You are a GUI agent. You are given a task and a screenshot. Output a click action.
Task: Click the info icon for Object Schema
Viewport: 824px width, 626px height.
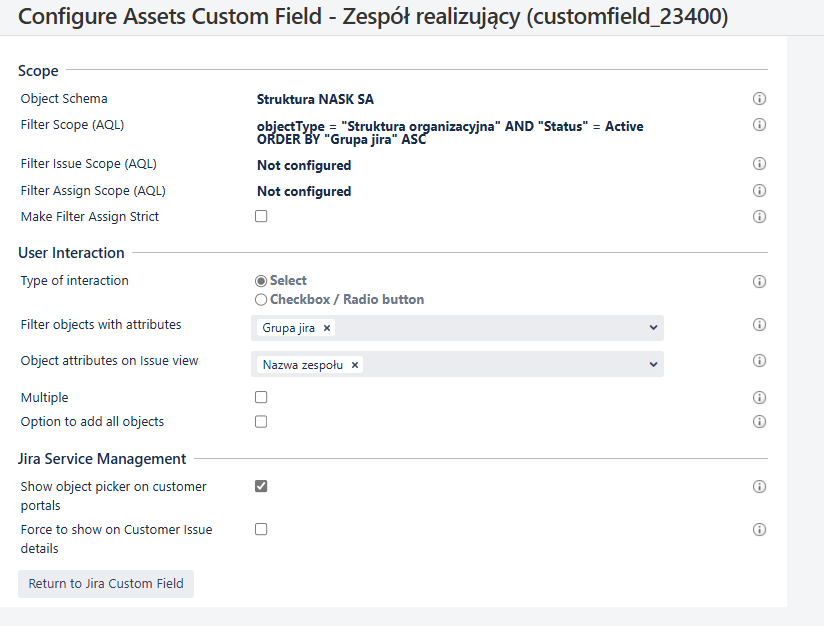point(759,98)
